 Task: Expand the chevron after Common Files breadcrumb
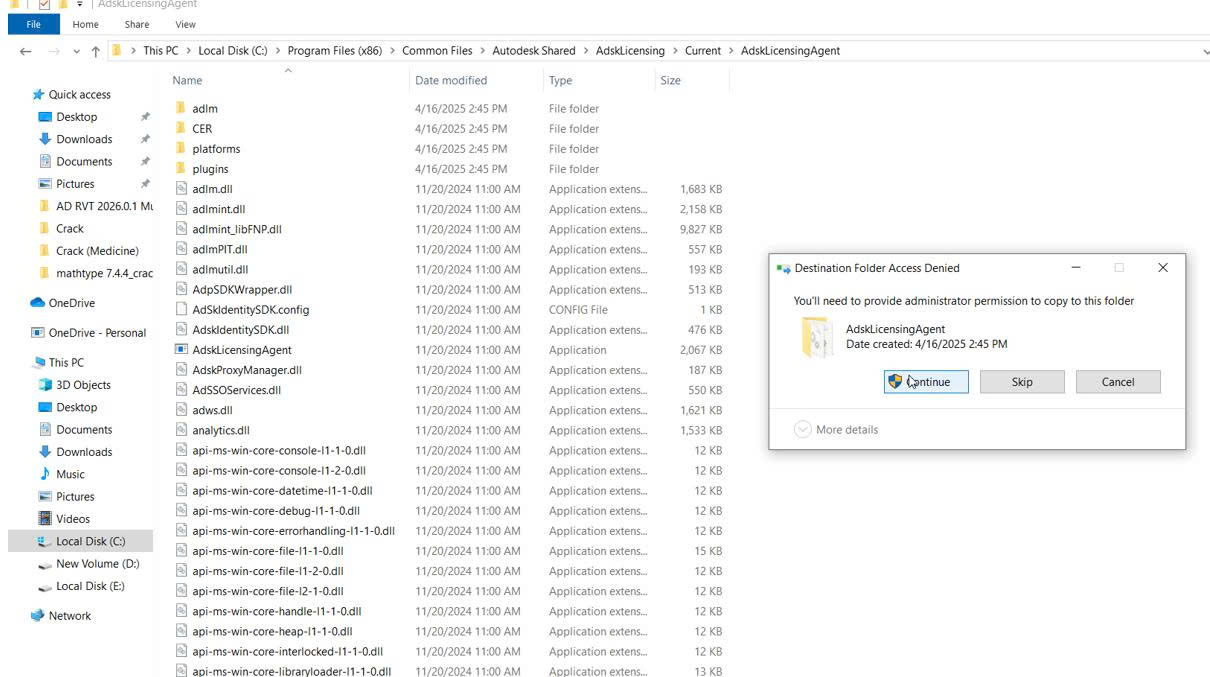[483, 51]
